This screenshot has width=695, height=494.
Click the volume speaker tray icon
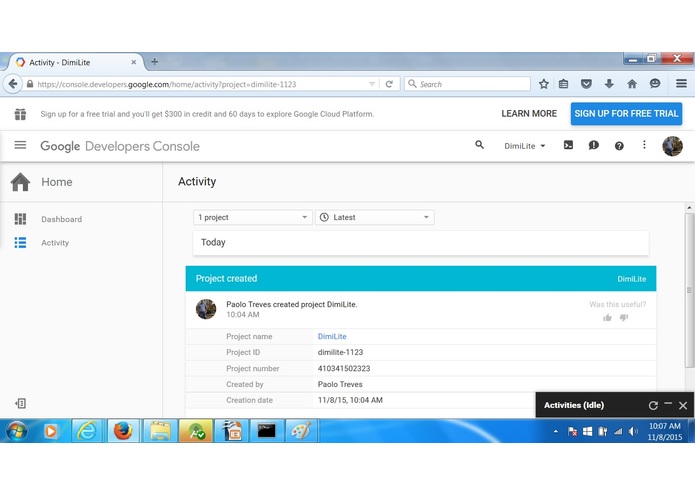[633, 432]
